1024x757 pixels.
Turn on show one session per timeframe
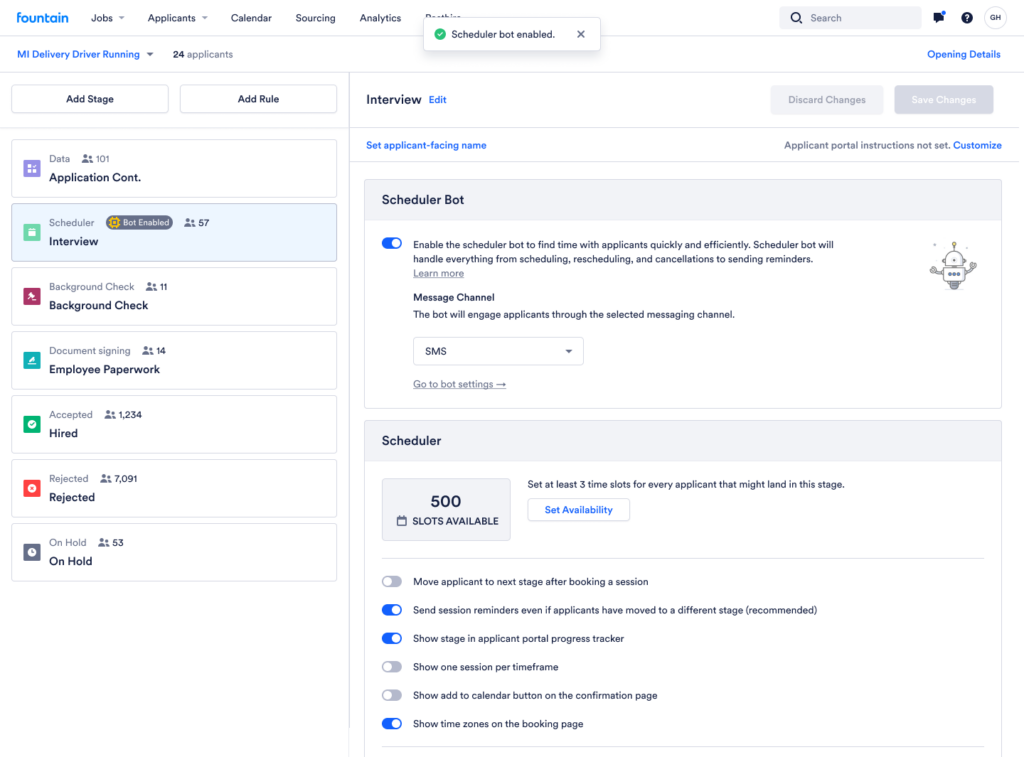pyautogui.click(x=392, y=667)
